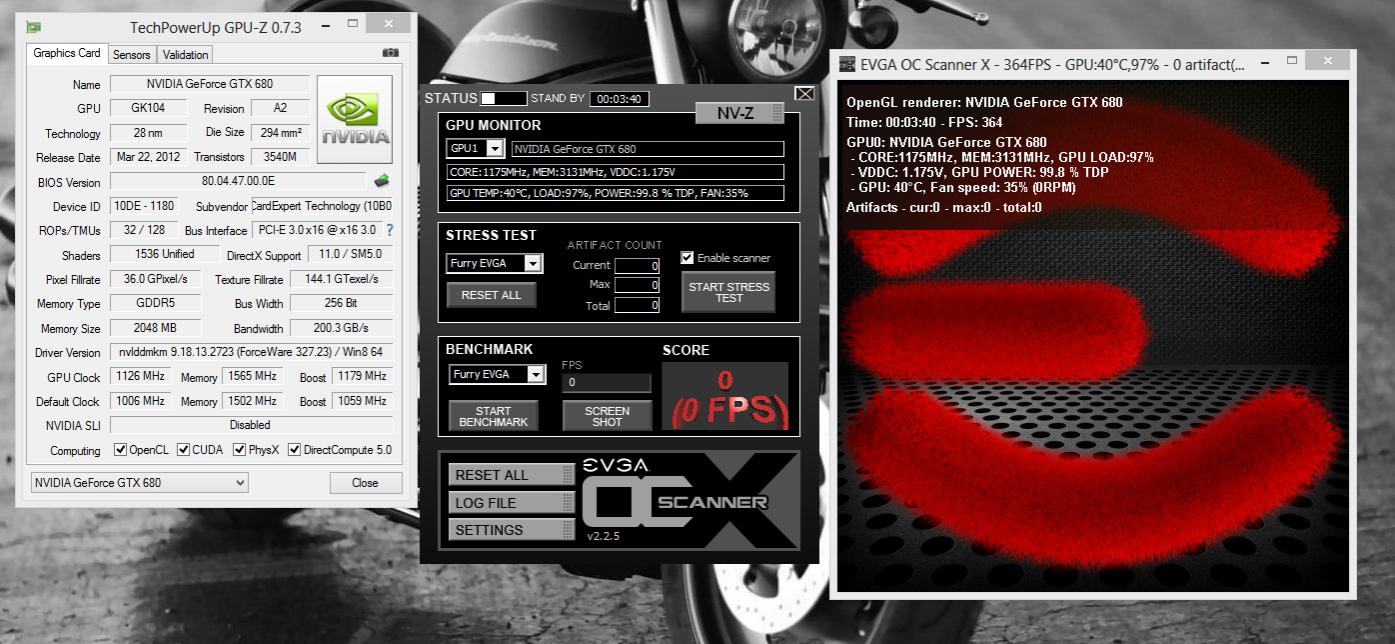Screen dimensions: 1395x644
Task: Click START BENCHMARK button
Action: [x=493, y=416]
